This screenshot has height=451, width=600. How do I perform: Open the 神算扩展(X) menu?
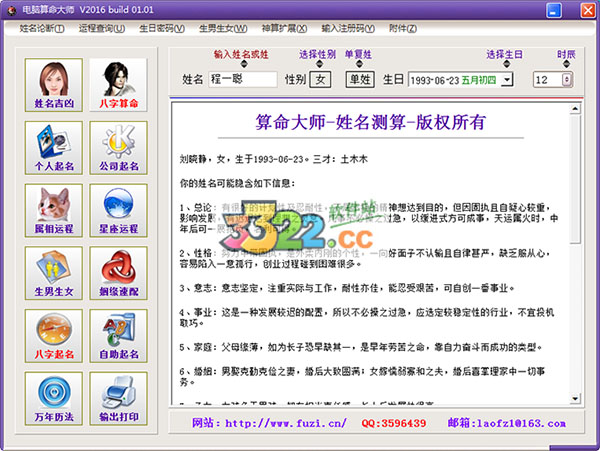coord(284,28)
